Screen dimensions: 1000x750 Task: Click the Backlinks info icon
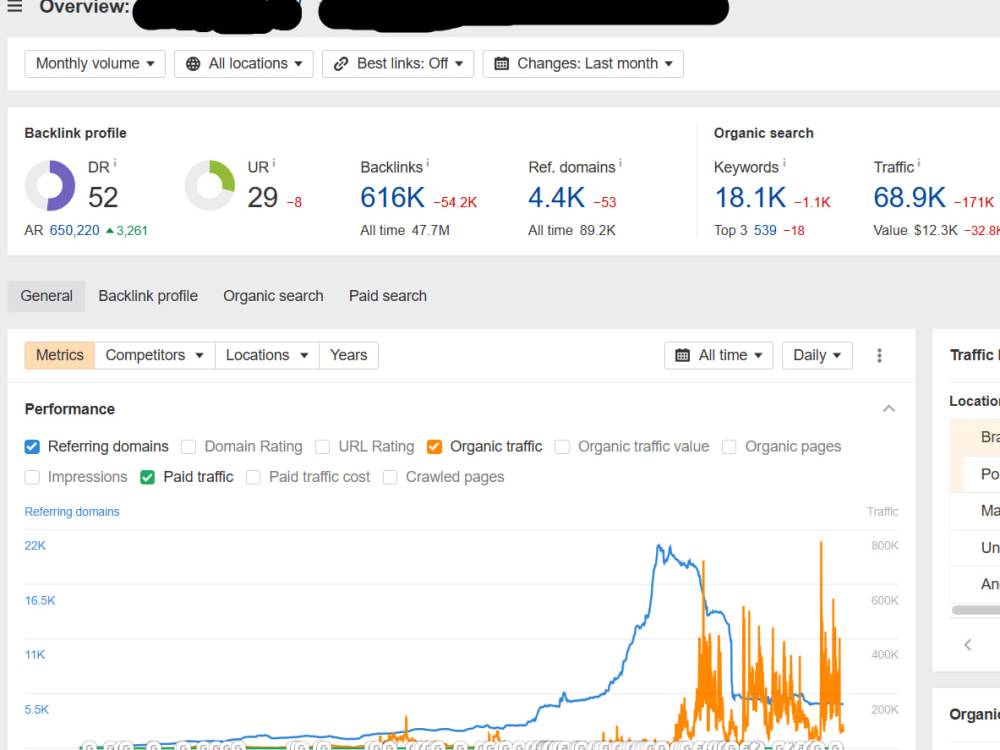tap(427, 163)
